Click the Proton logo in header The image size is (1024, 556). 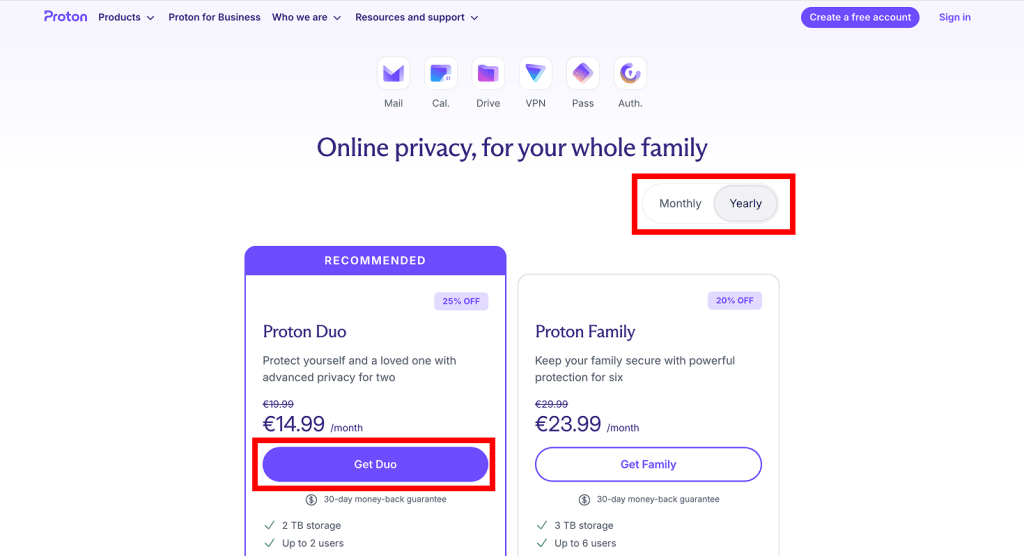click(x=65, y=17)
